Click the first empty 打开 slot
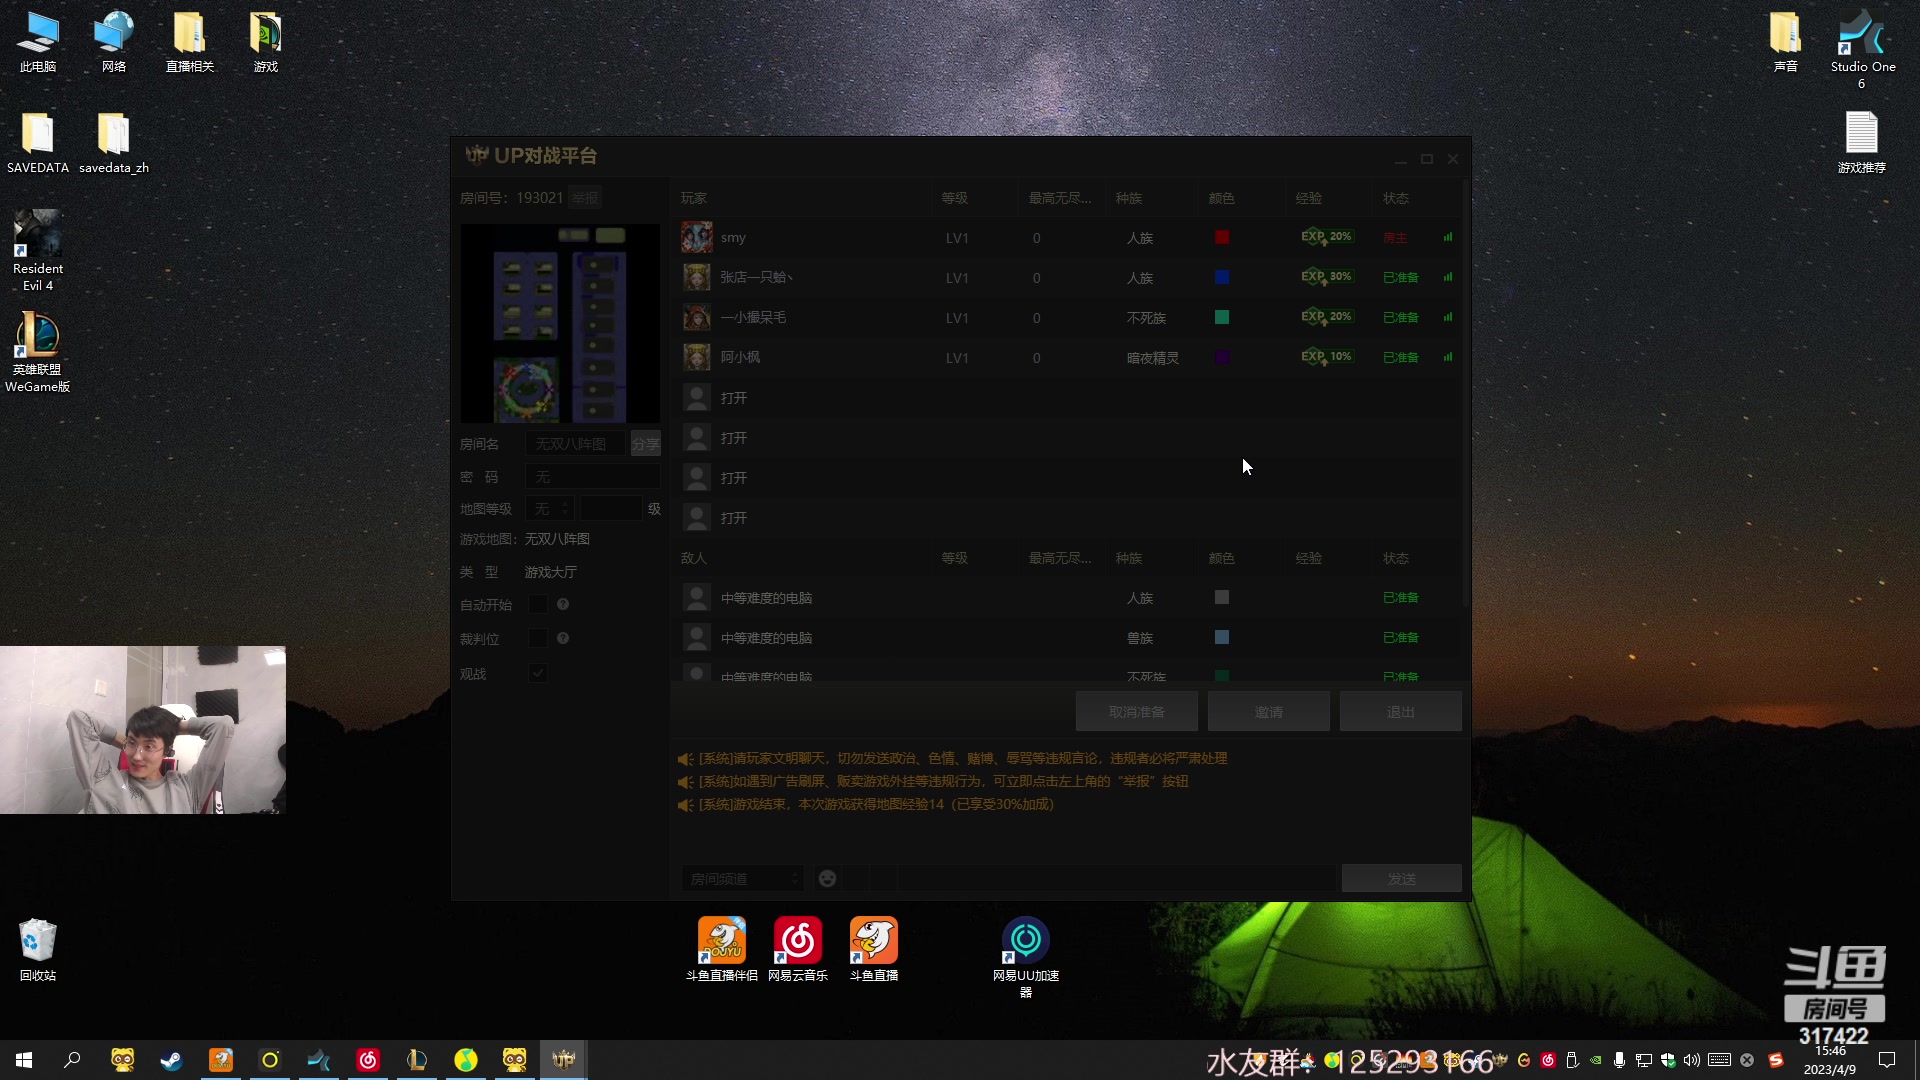The width and height of the screenshot is (1920, 1080). [733, 398]
